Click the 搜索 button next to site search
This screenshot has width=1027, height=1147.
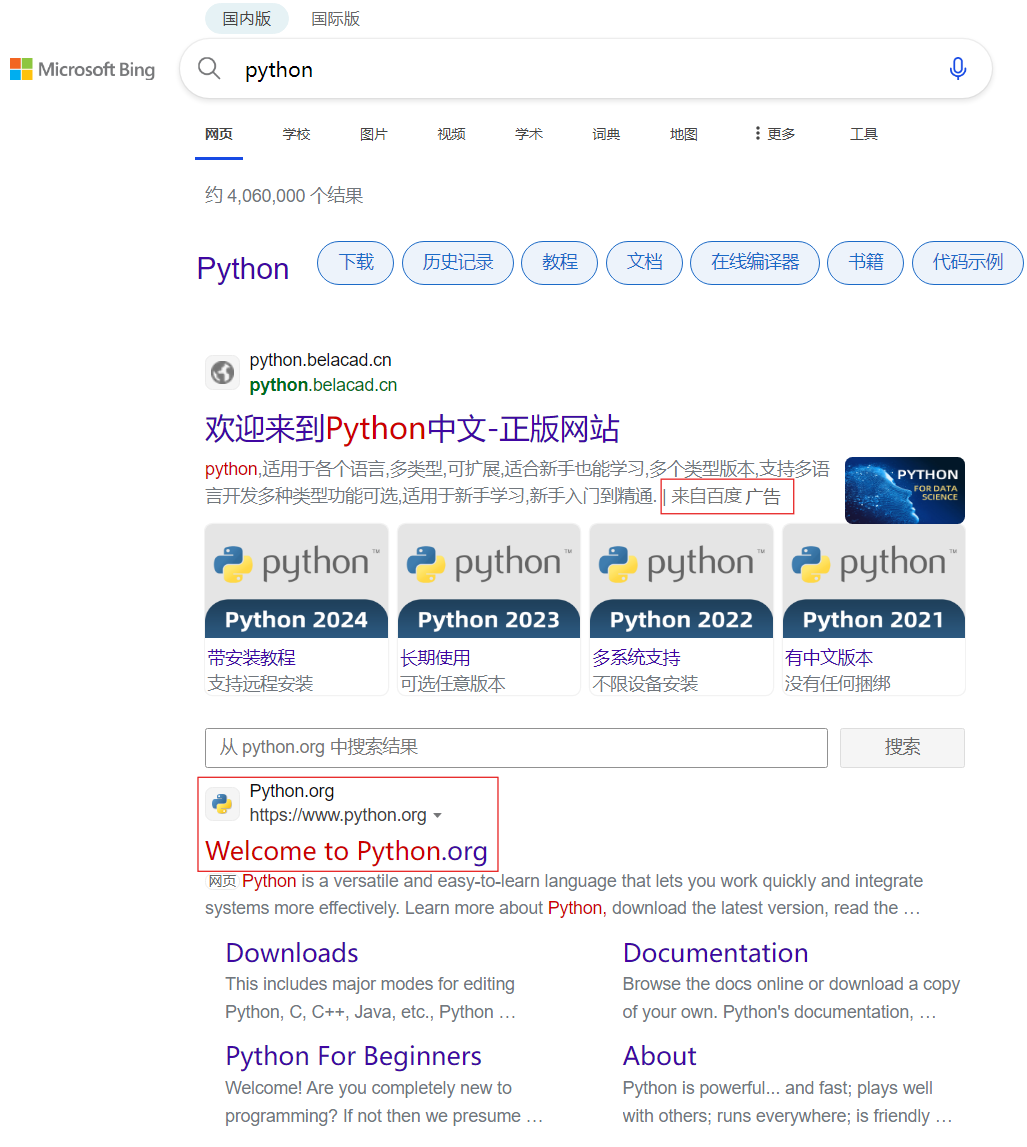tap(901, 747)
